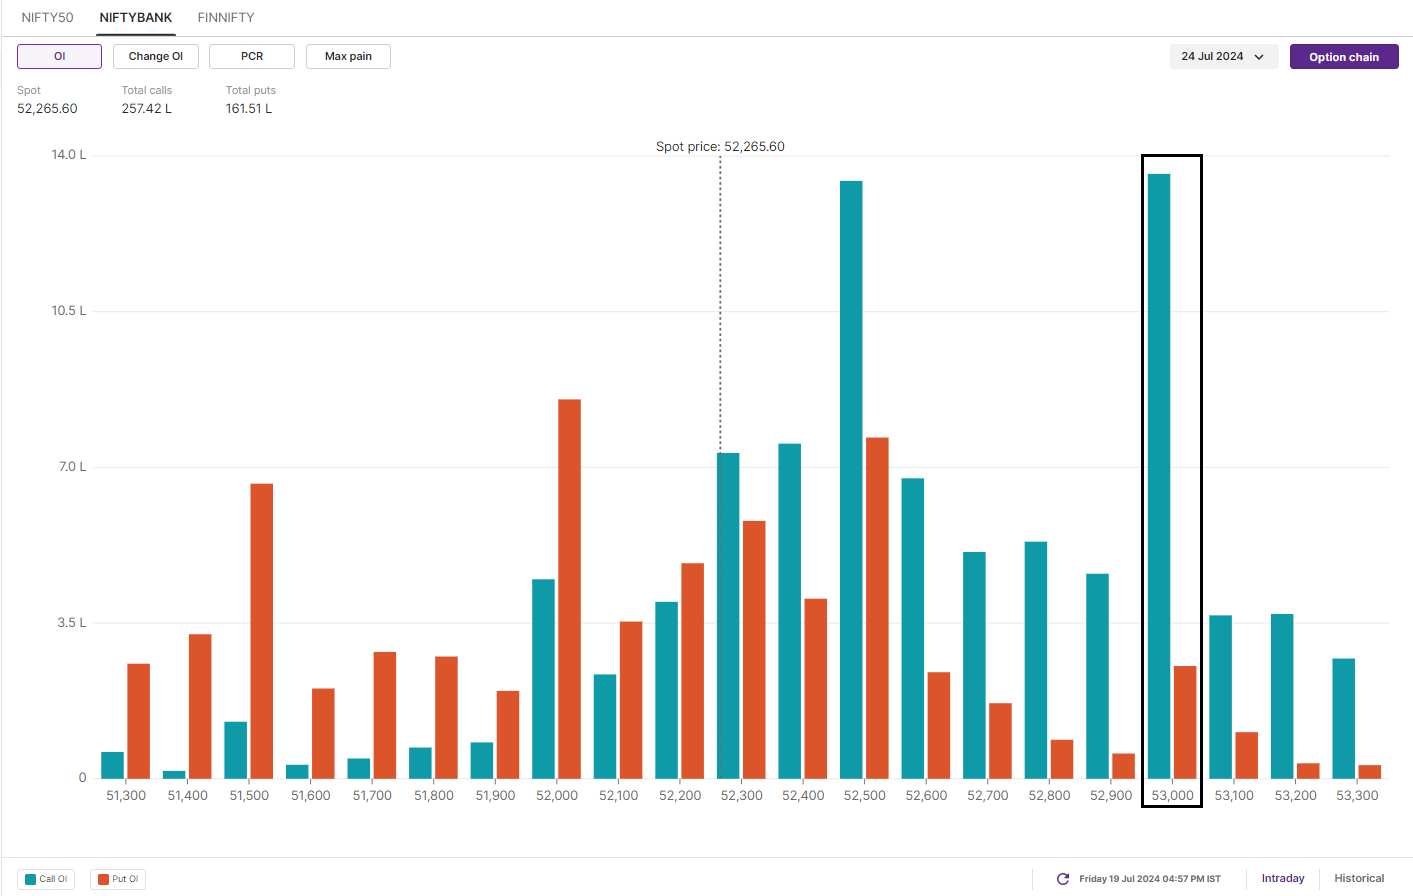
Task: Click the Spot value 52,265.60
Action: [x=47, y=108]
